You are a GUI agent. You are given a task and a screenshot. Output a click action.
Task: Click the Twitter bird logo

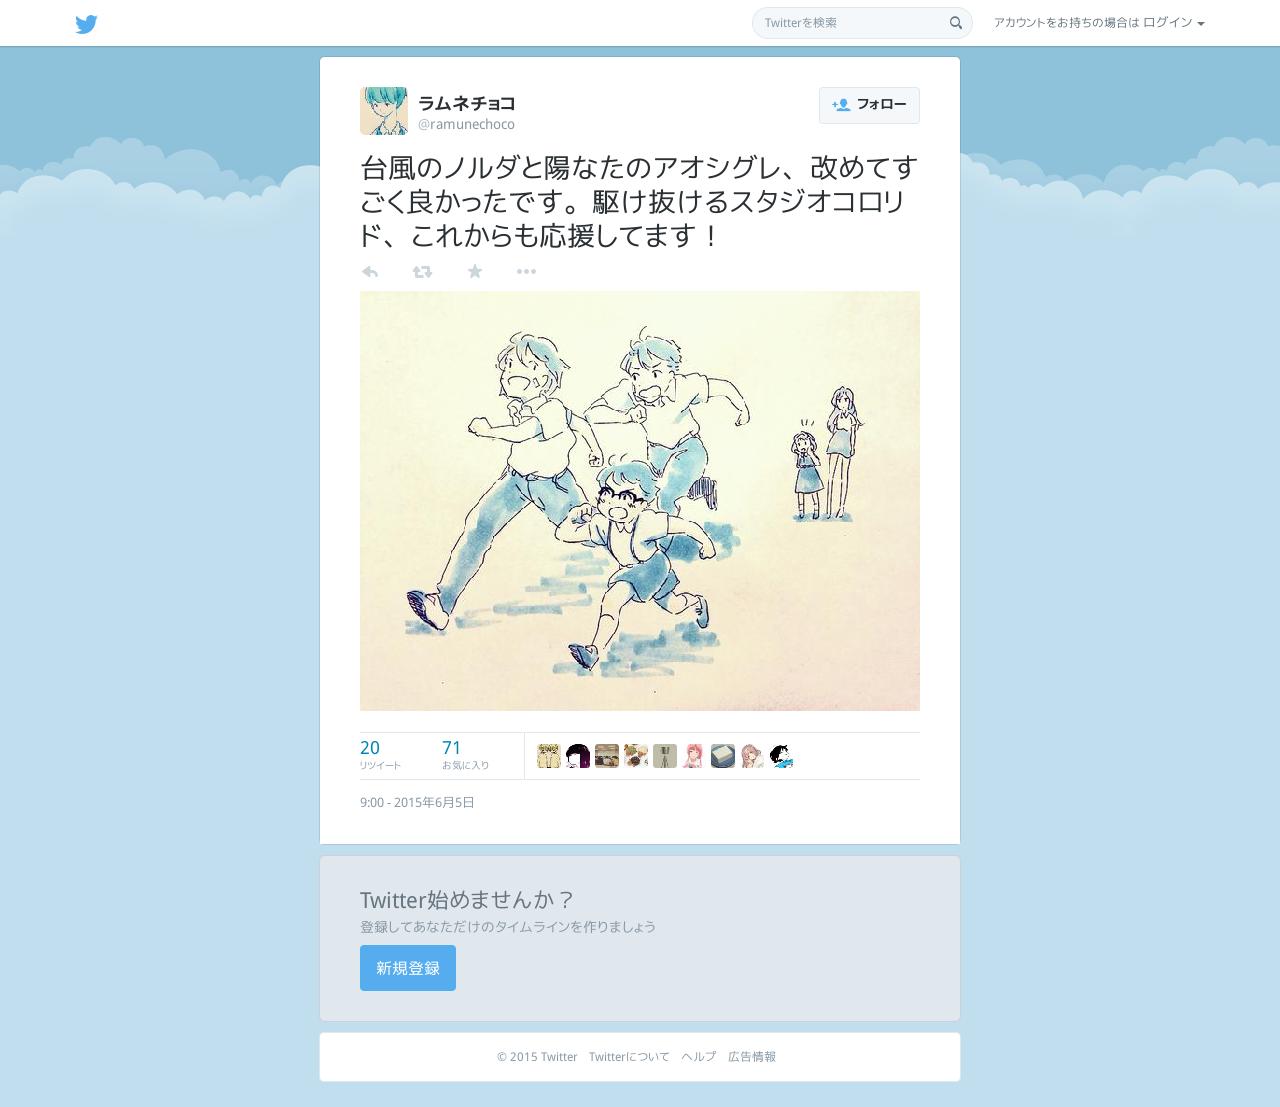click(x=86, y=24)
